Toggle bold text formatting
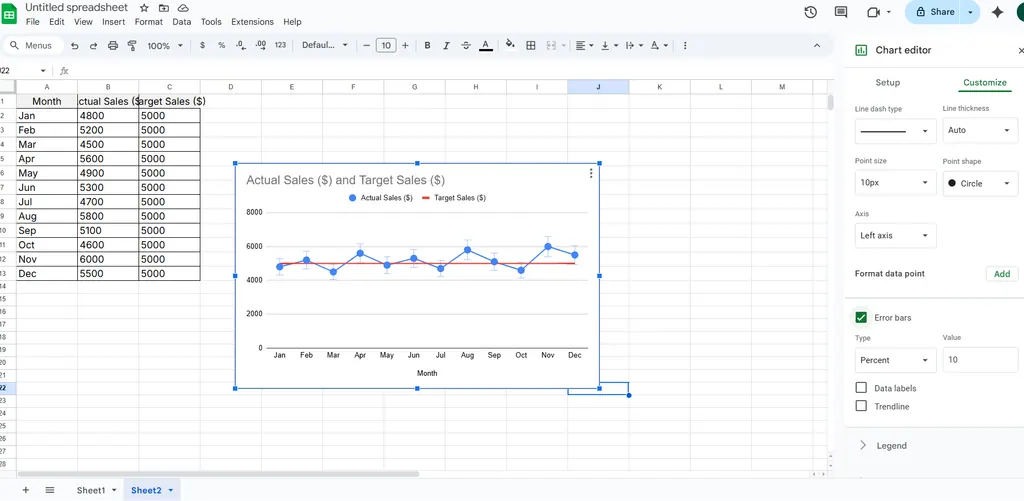The width and height of the screenshot is (1024, 501). pyautogui.click(x=427, y=45)
